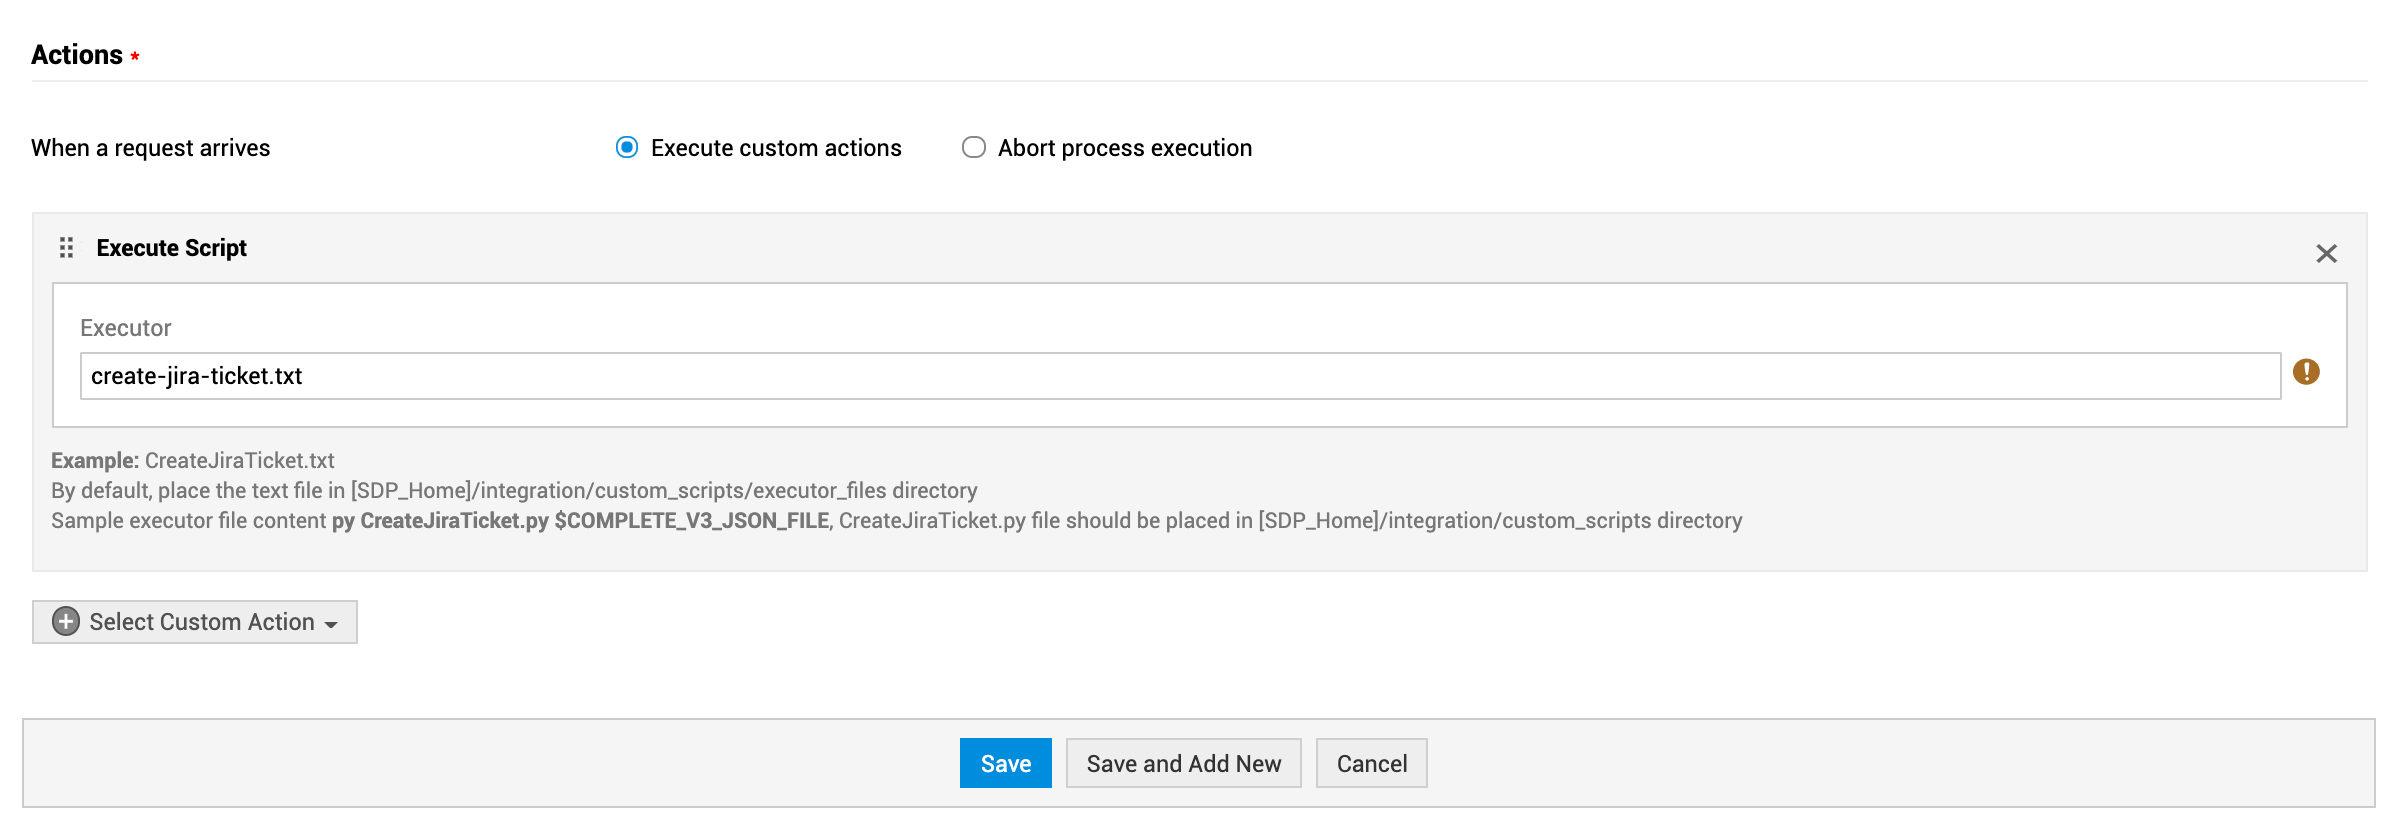Click the "Abort process execution" label text
The height and width of the screenshot is (838, 2400).
1124,148
